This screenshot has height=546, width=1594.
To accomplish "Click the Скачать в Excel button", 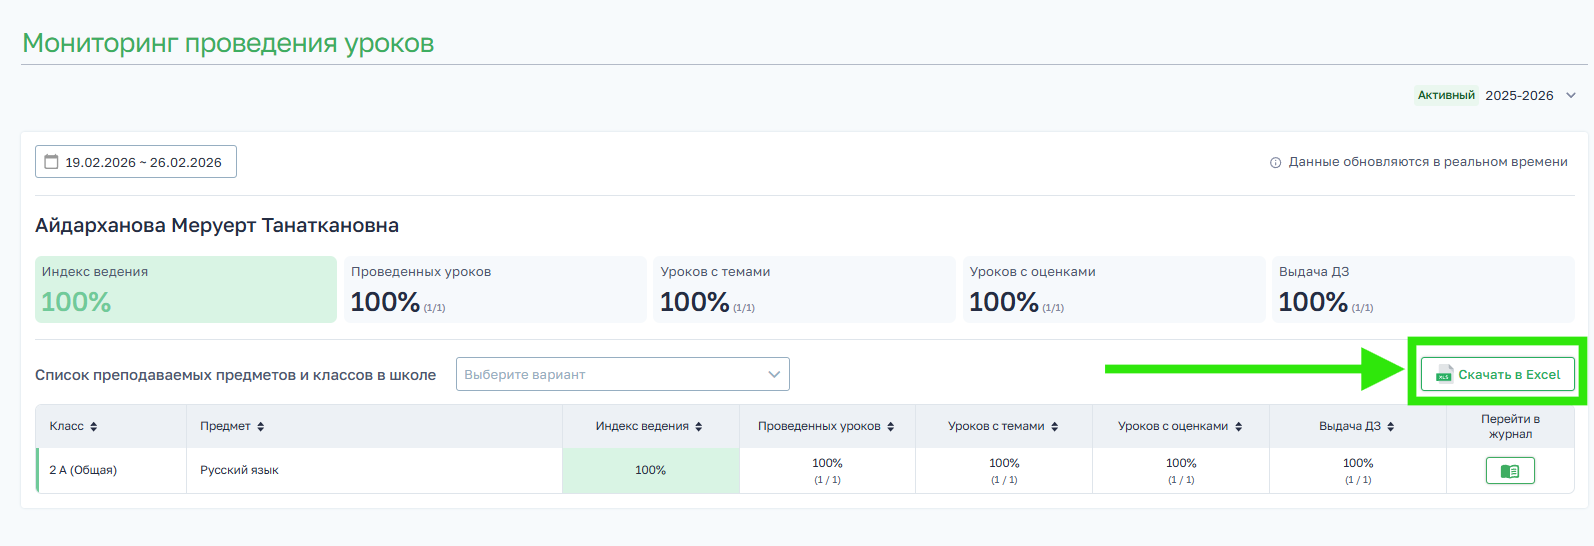I will coord(1497,375).
